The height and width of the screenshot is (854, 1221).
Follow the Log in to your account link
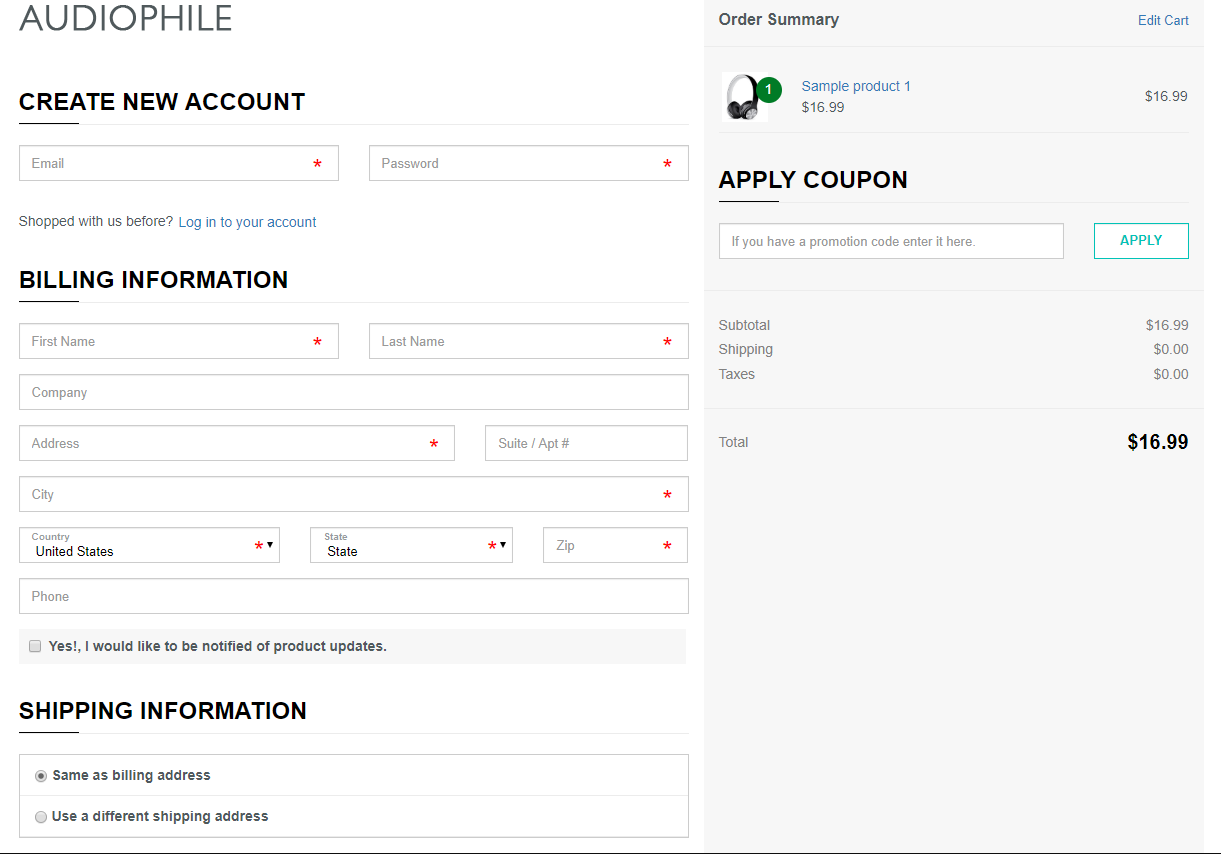[x=247, y=222]
